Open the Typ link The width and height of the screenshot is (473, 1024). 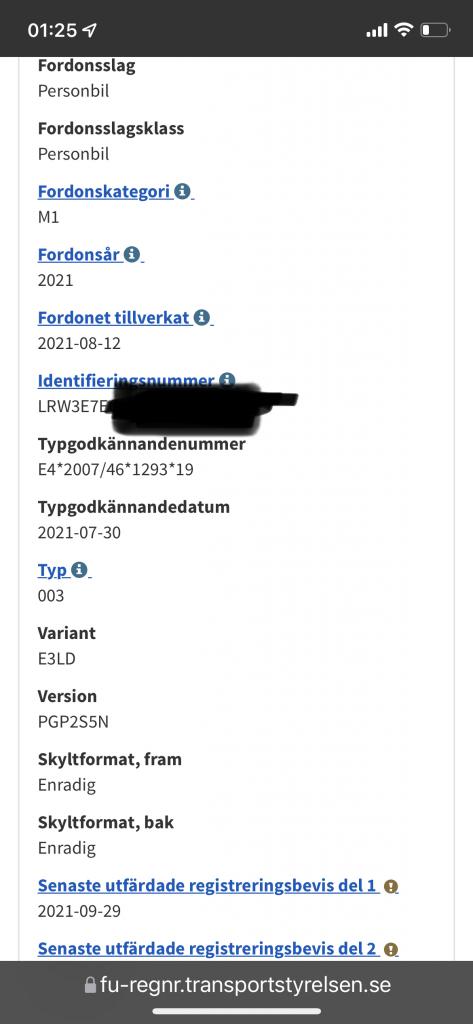pos(53,571)
